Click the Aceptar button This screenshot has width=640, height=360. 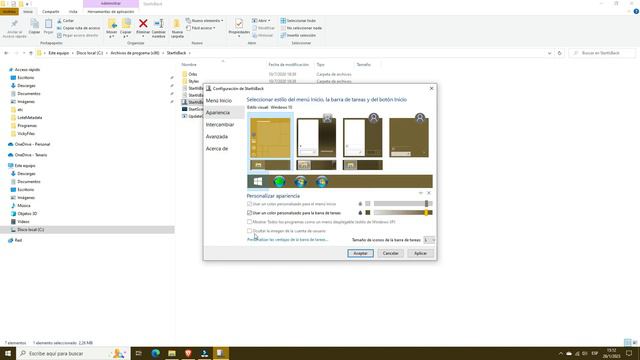[360, 253]
